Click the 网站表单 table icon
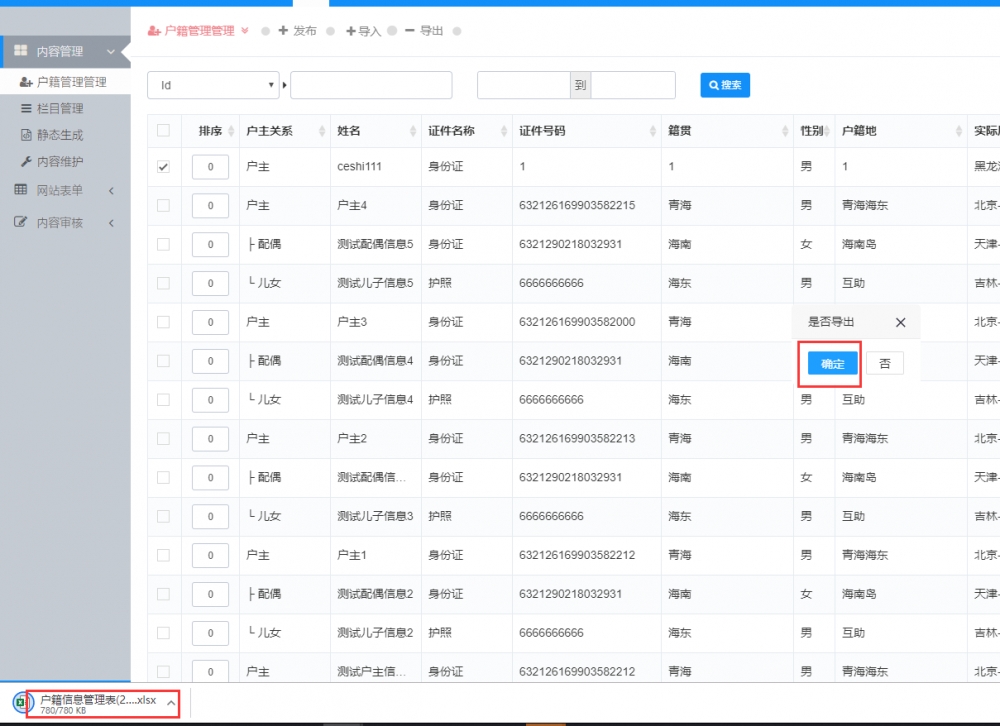Screen dimensions: 1000x726 point(20,189)
